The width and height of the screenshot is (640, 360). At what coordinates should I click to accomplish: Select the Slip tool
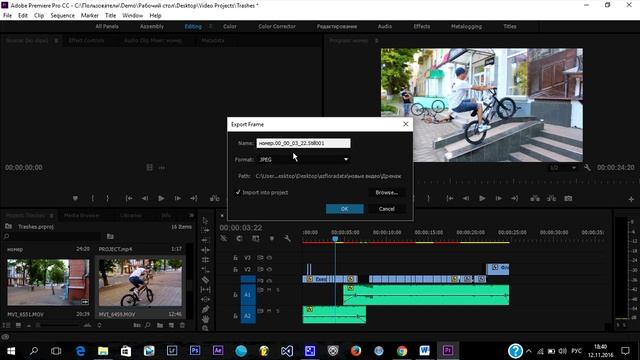point(205,289)
